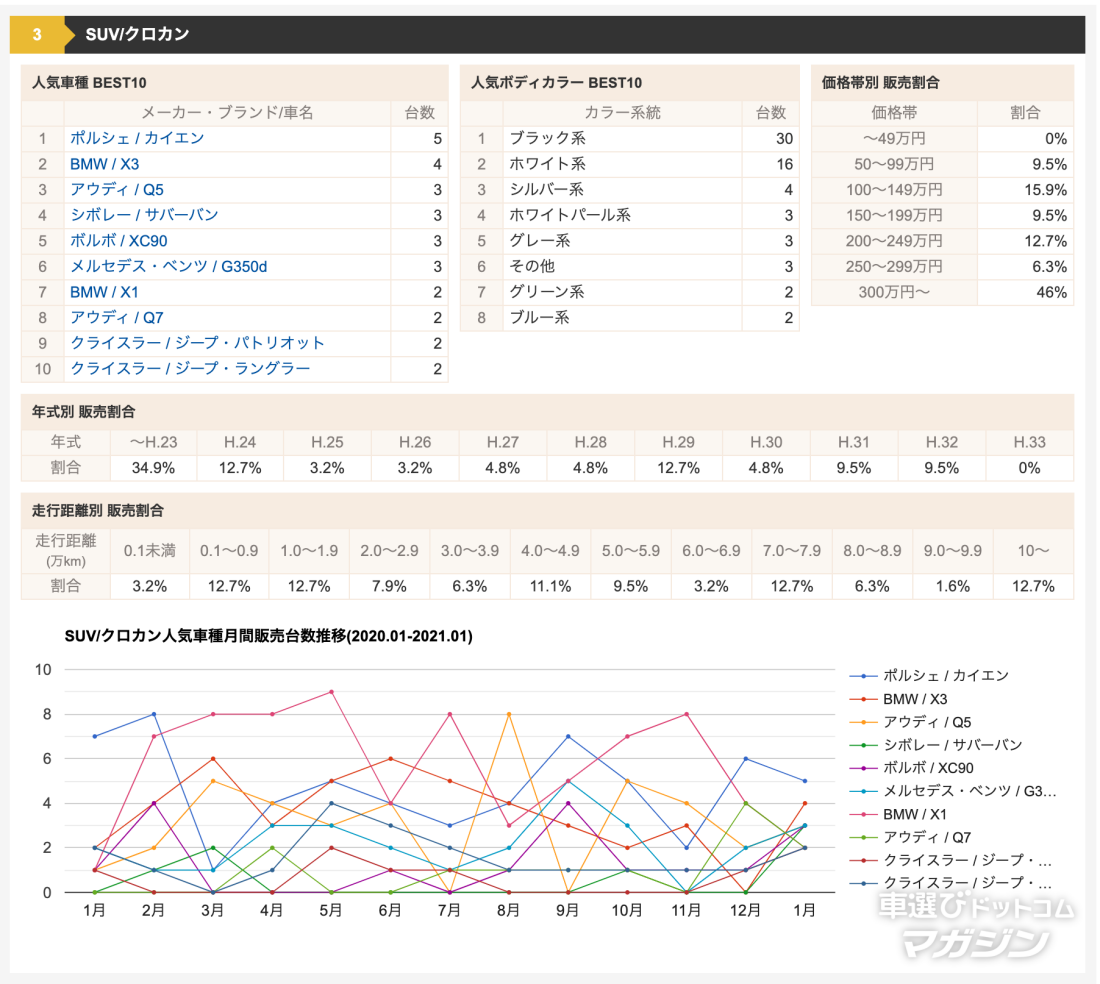Click メルセデス・ベンツ / G3… legend entry
This screenshot has height=984, width=1100.
point(953,791)
